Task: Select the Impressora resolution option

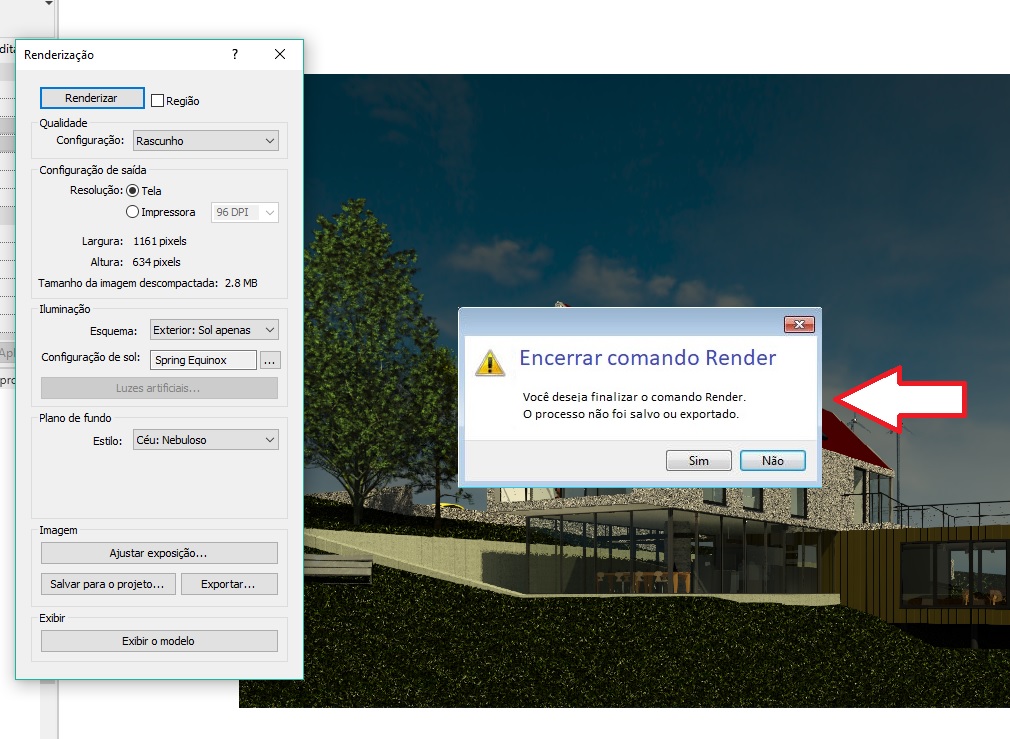Action: (x=133, y=211)
